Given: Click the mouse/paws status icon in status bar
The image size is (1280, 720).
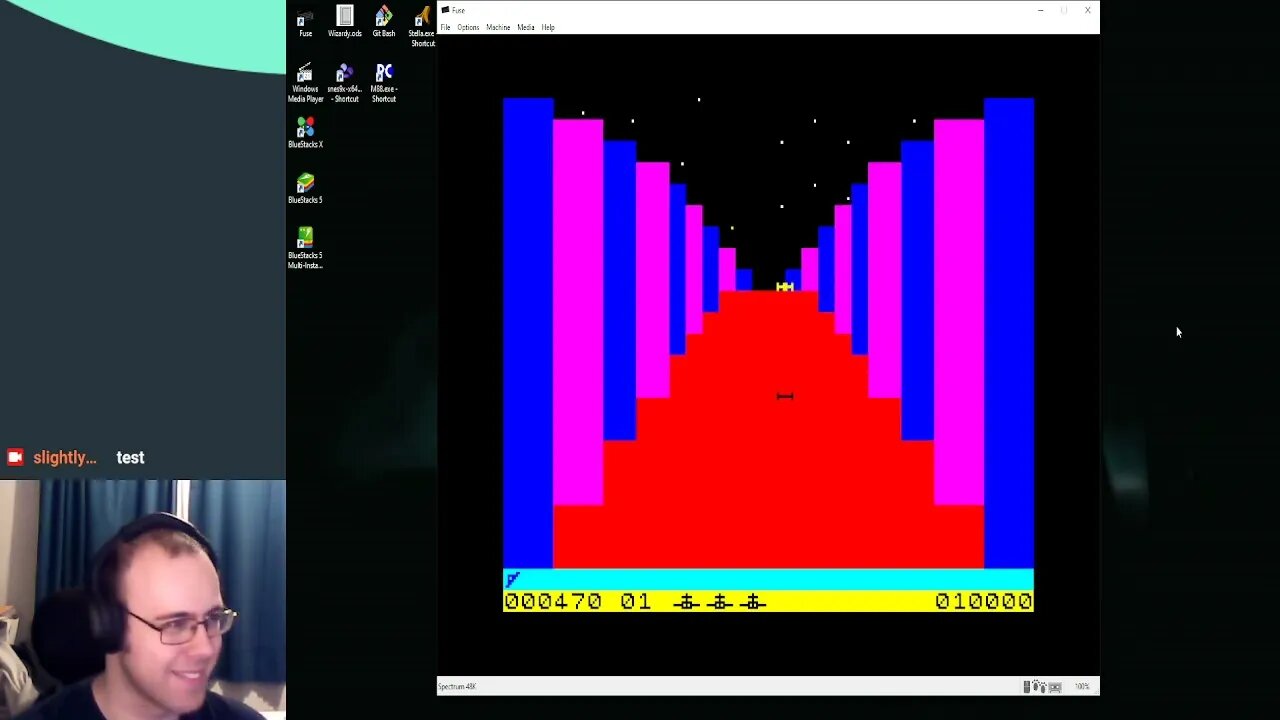Looking at the screenshot, I should click(1040, 686).
